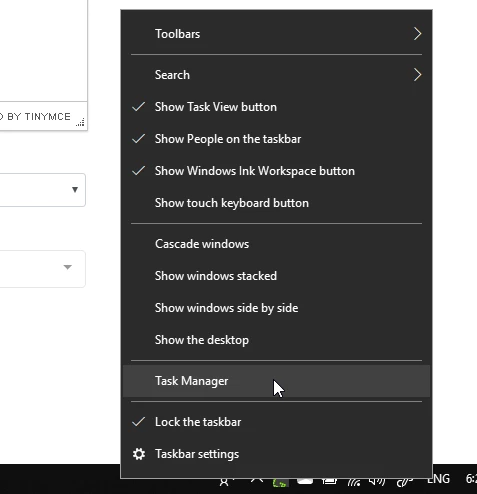Open the Toolbars submenu entry
477x494 pixels.
(276, 34)
